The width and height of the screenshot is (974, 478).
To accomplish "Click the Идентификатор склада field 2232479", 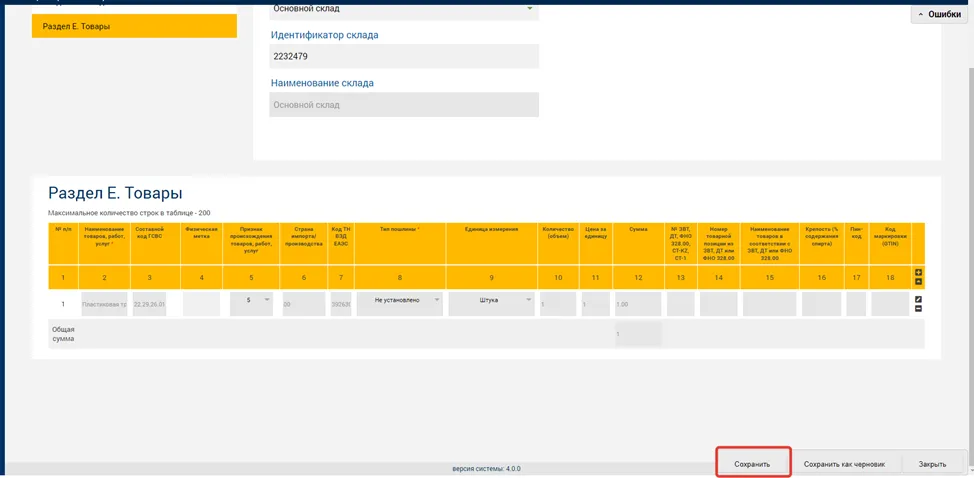I will 404,56.
